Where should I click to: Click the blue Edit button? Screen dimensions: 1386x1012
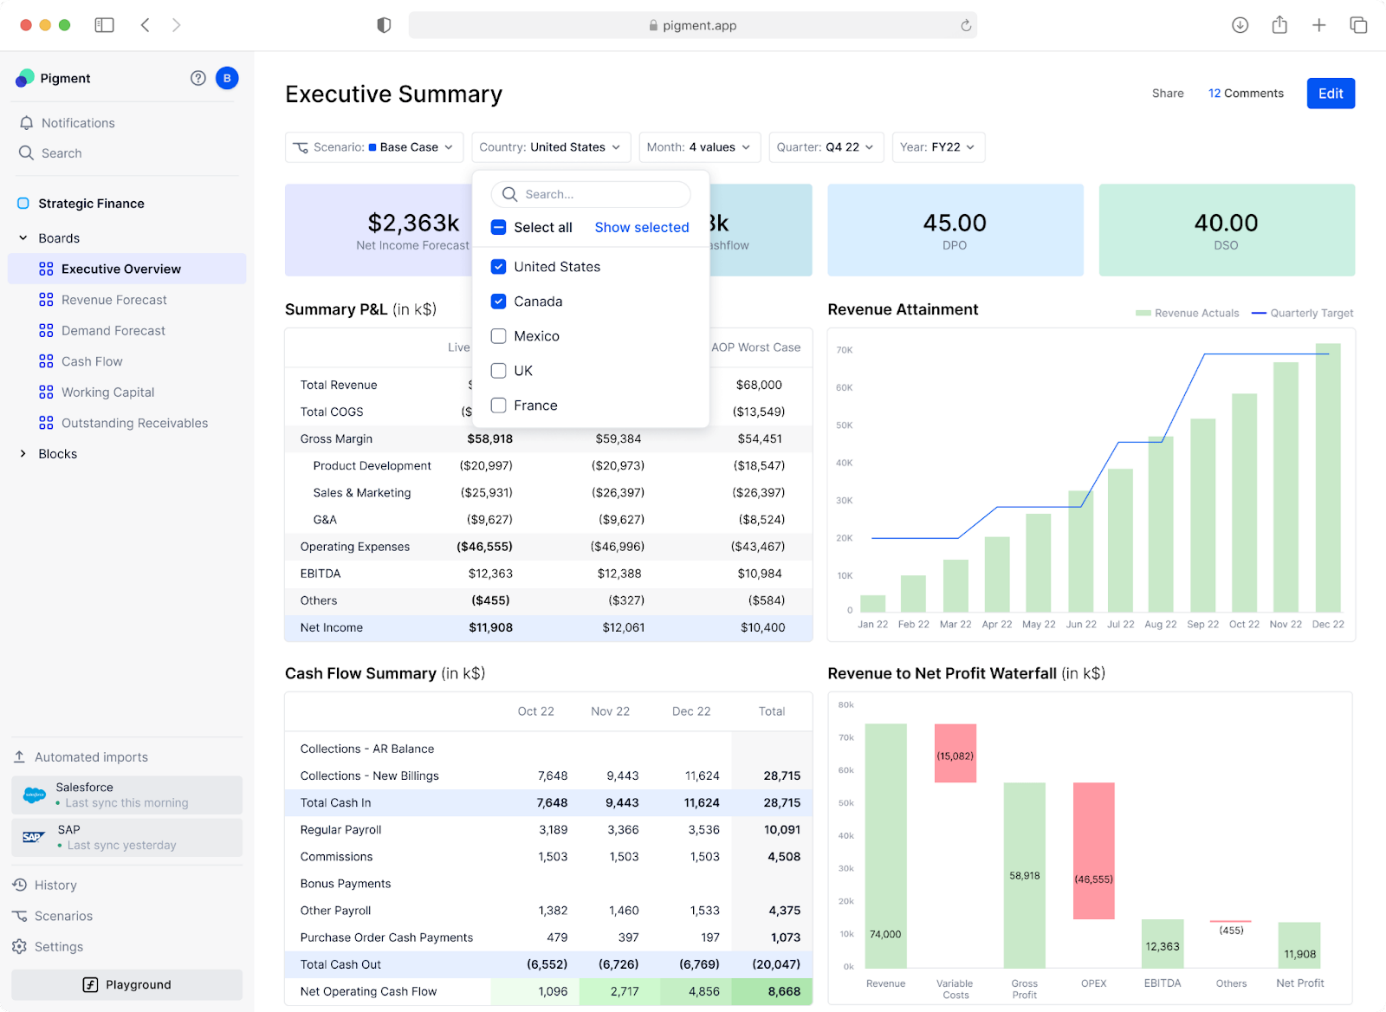pos(1330,93)
